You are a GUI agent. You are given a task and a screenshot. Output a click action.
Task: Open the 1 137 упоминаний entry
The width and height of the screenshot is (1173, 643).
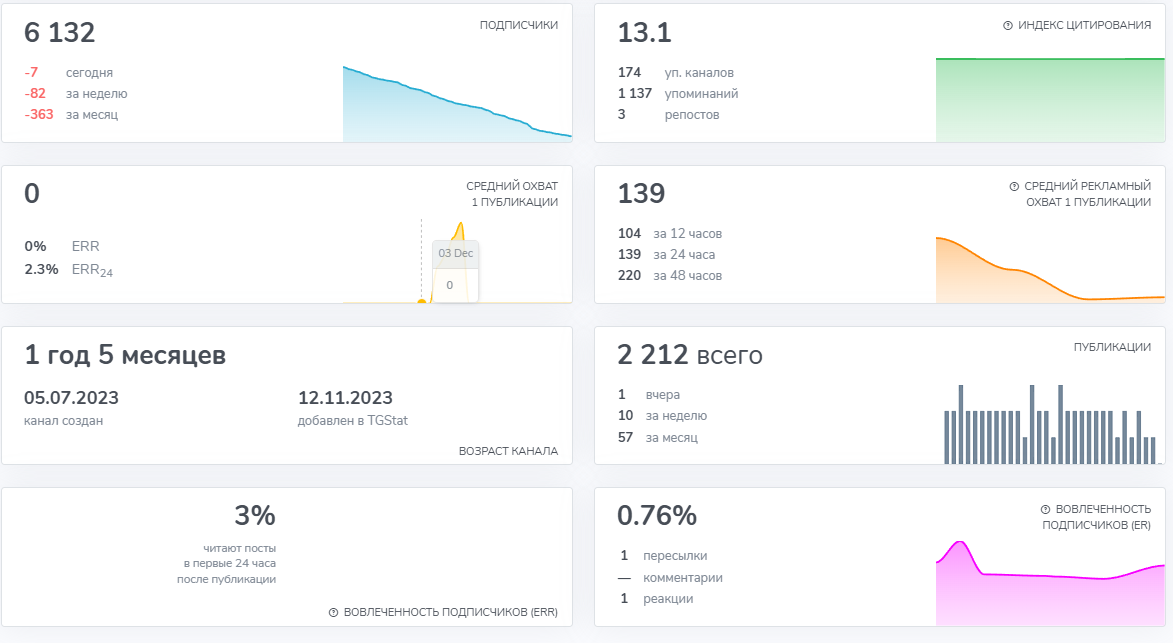coord(678,94)
